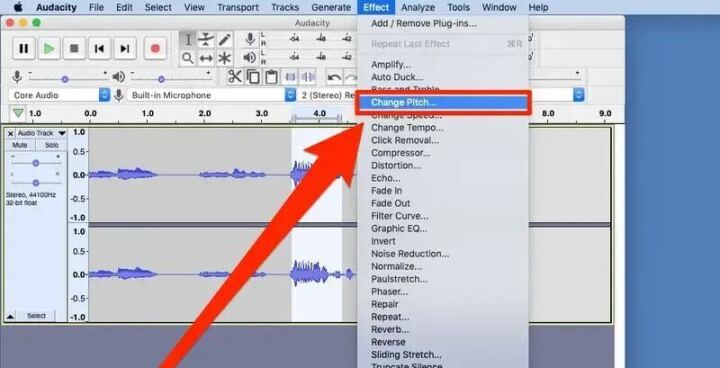Open the Tracks menu

coord(285,7)
